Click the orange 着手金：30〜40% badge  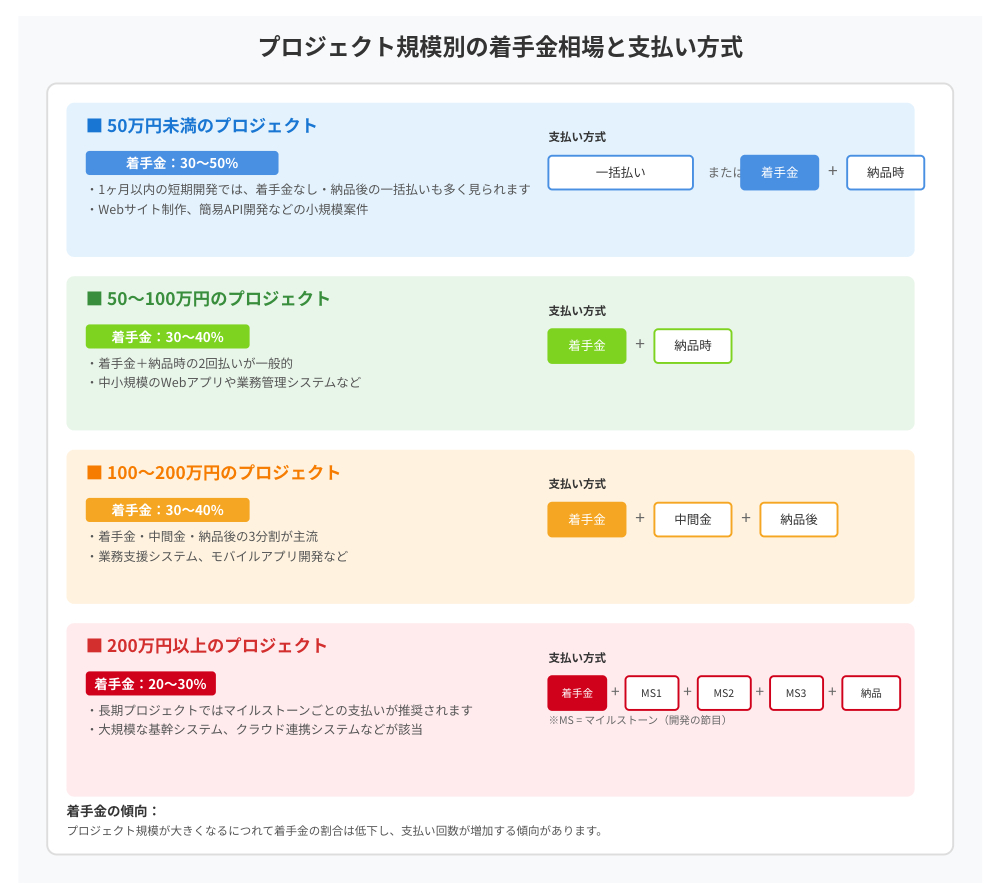(x=167, y=510)
